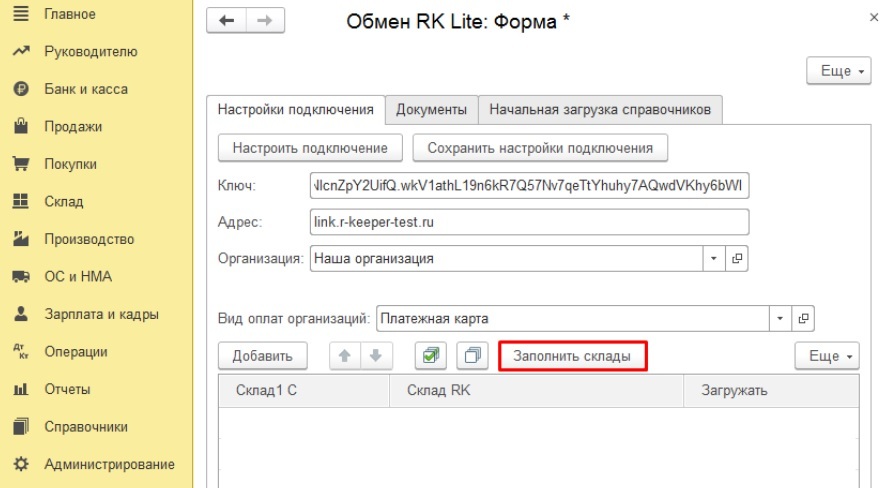Switch to the Документы tab
The width and height of the screenshot is (884, 488).
point(431,109)
